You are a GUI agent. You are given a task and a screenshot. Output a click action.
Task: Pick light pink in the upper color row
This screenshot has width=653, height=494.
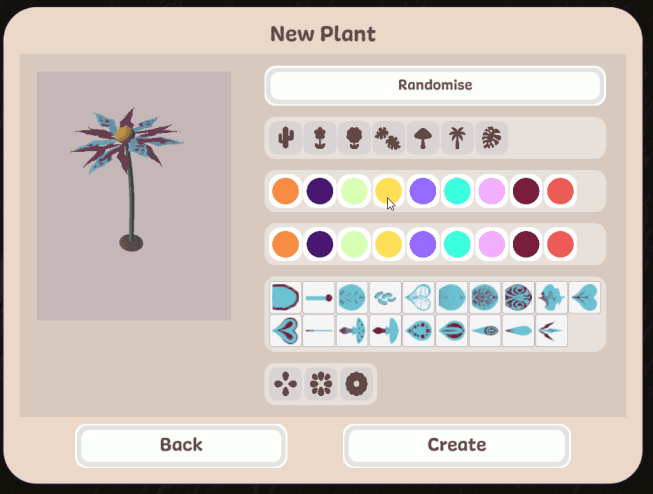pyautogui.click(x=491, y=191)
